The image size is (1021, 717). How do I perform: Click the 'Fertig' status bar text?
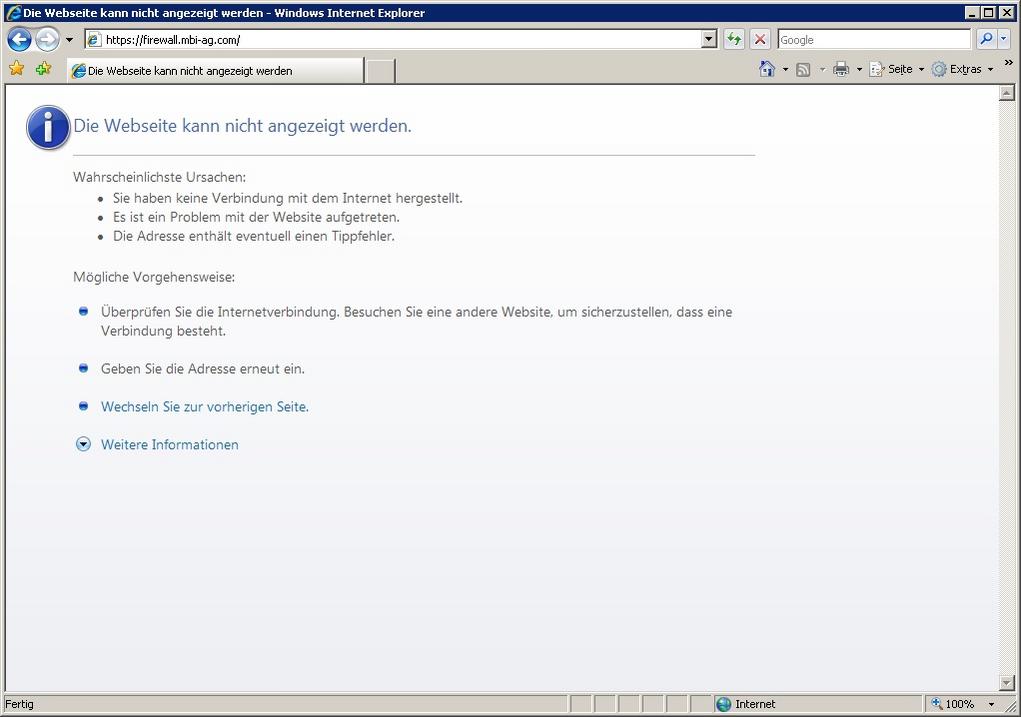coord(20,704)
